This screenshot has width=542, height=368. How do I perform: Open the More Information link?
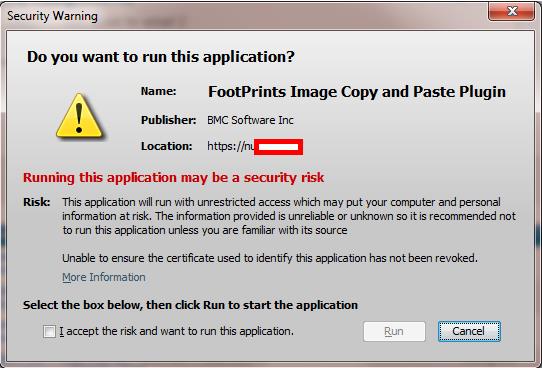point(104,277)
